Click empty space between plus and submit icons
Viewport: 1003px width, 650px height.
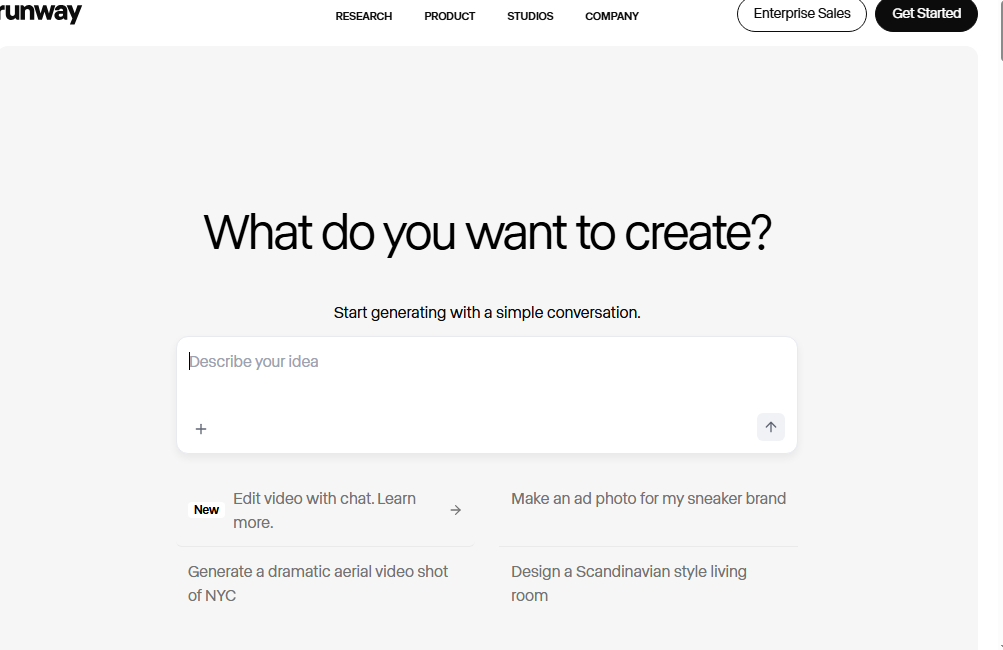click(480, 429)
